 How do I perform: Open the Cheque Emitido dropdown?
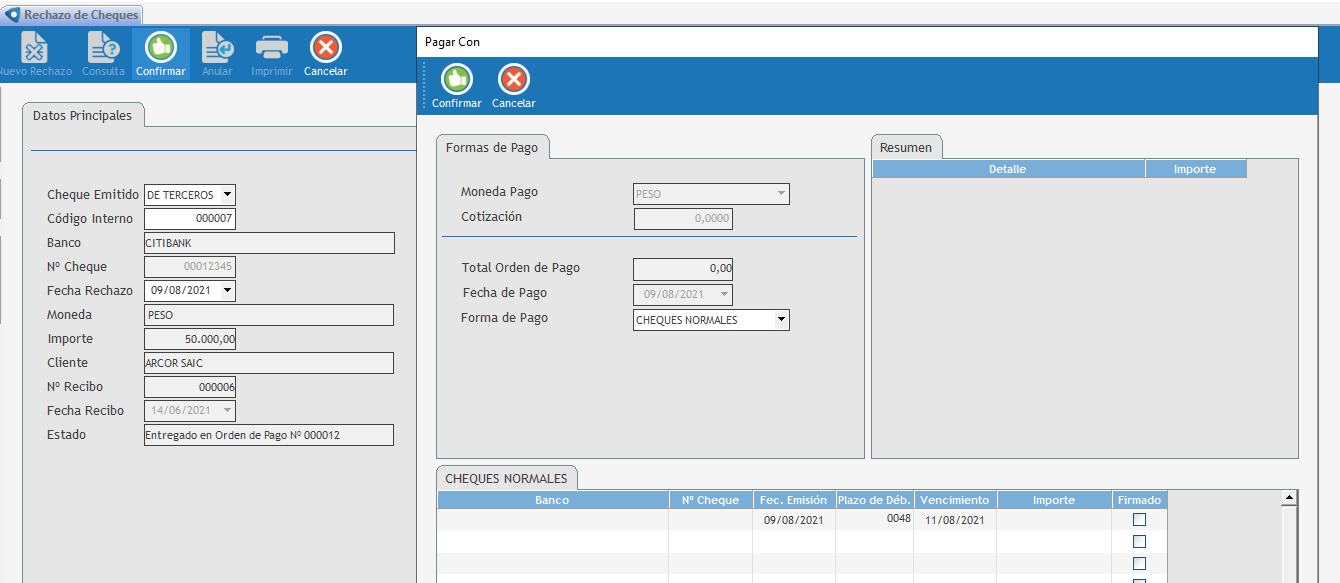point(227,195)
